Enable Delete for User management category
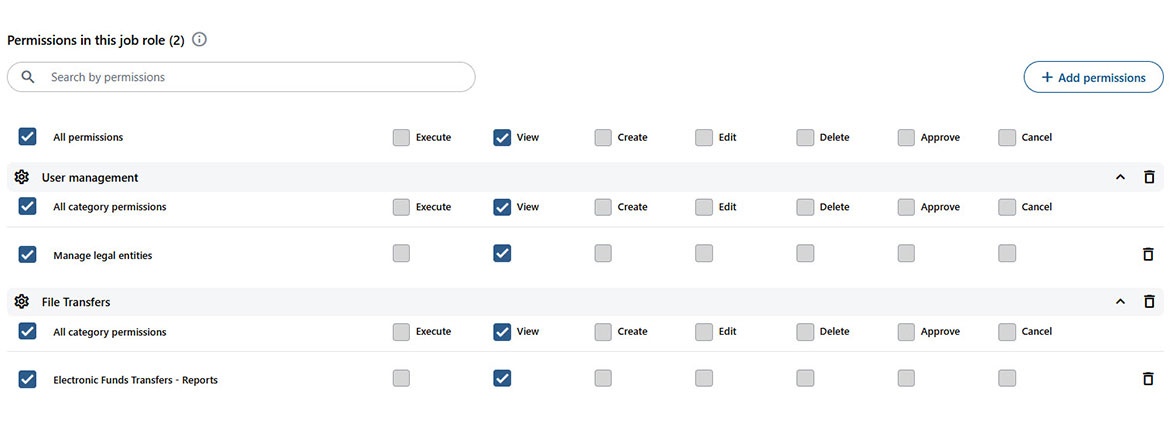 tap(805, 207)
